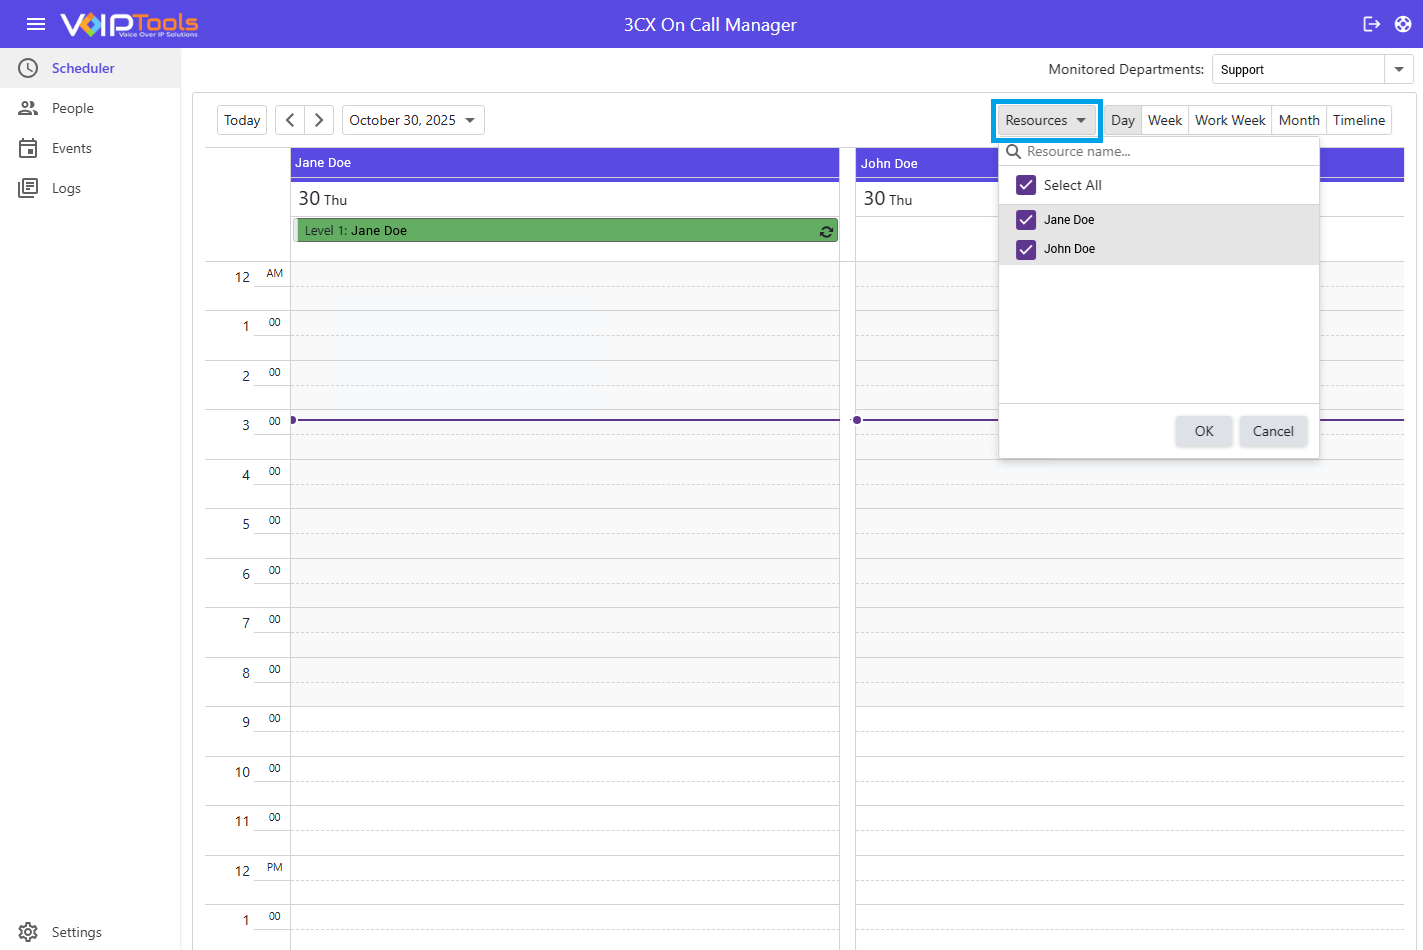The height and width of the screenshot is (950, 1423).
Task: Expand the Monitored Departments dropdown
Action: point(1398,69)
